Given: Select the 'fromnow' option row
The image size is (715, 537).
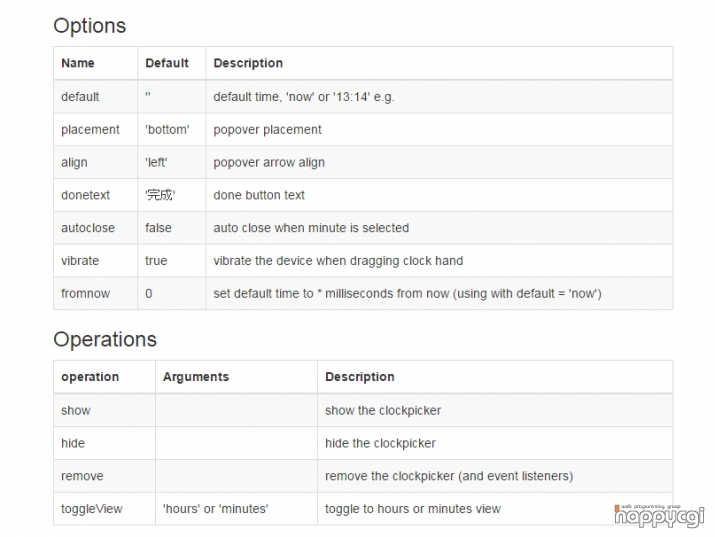Looking at the screenshot, I should coord(363,294).
